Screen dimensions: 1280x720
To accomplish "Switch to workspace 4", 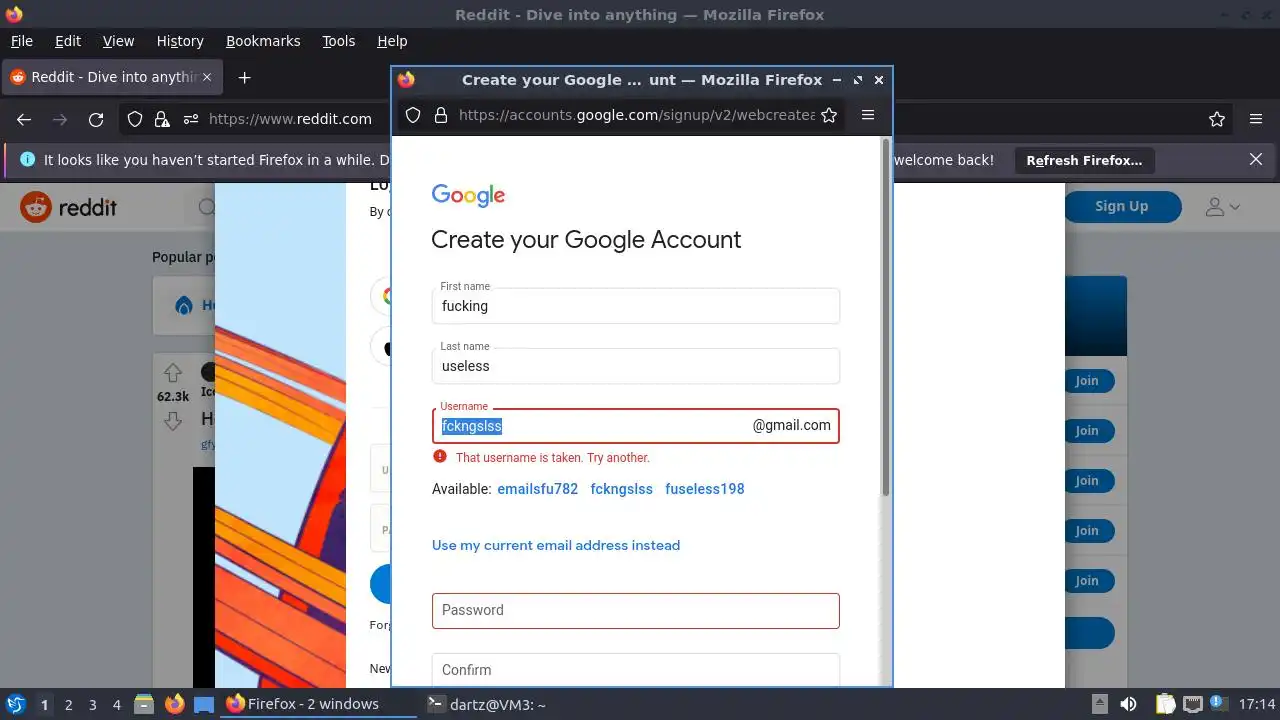I will (x=116, y=704).
